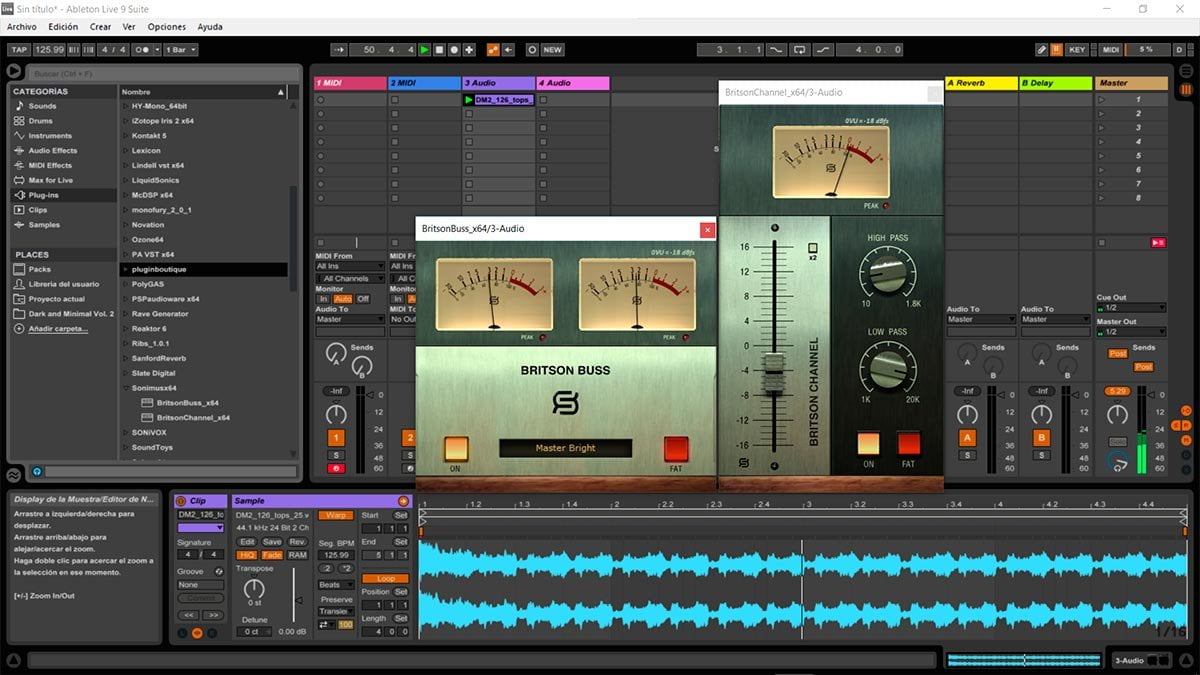1200x675 pixels.
Task: Toggle the HiQ button
Action: click(246, 555)
